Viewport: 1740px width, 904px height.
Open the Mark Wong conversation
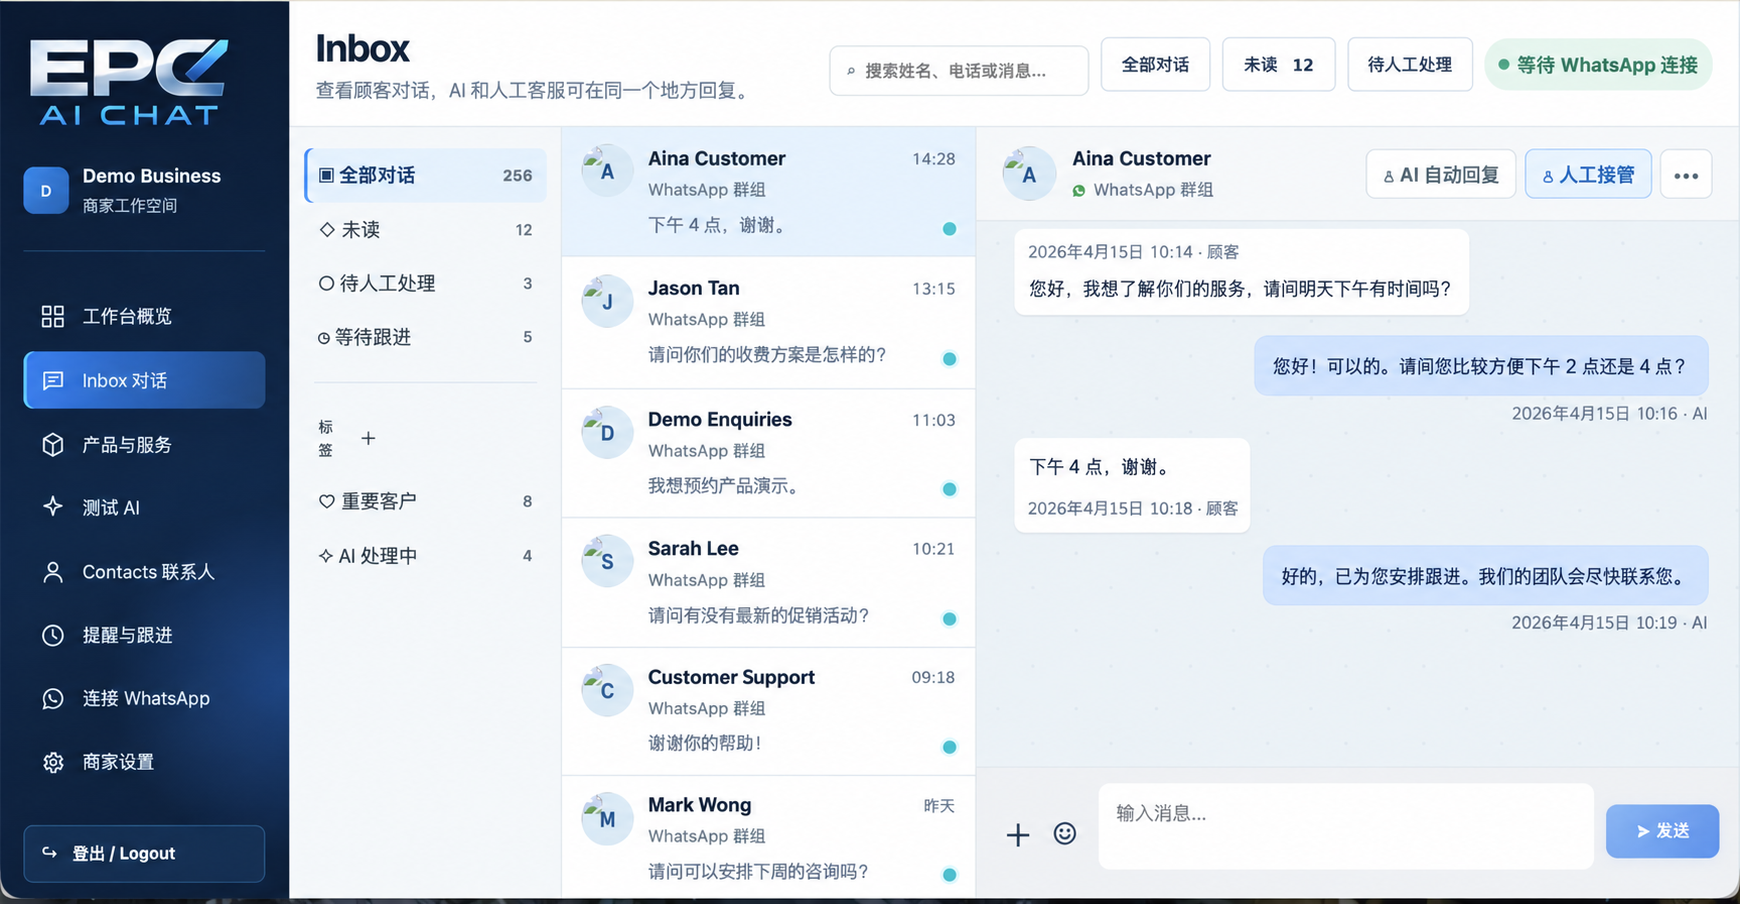768,838
